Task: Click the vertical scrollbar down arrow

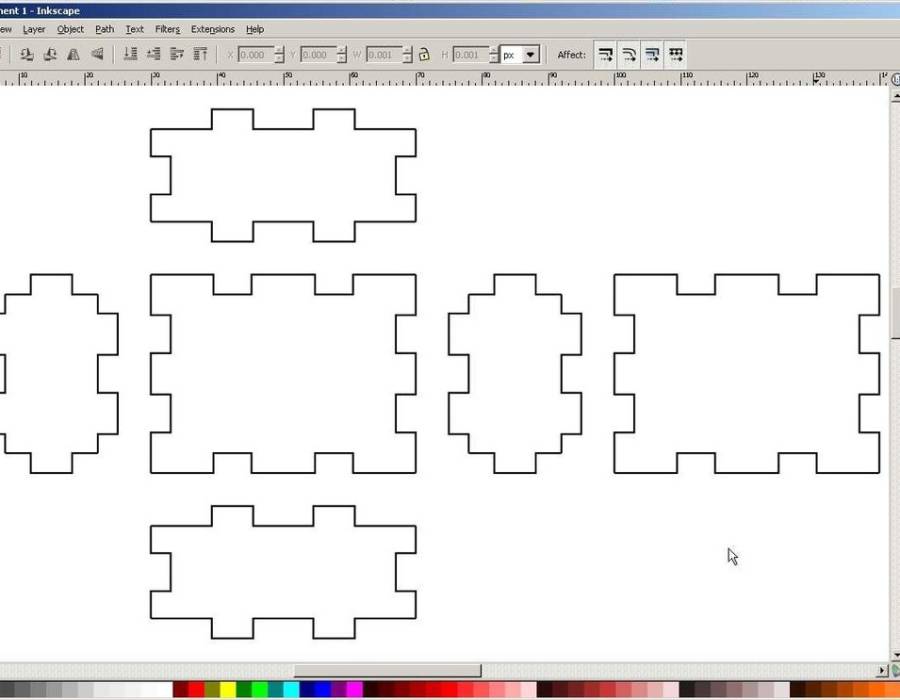Action: pyautogui.click(x=895, y=655)
